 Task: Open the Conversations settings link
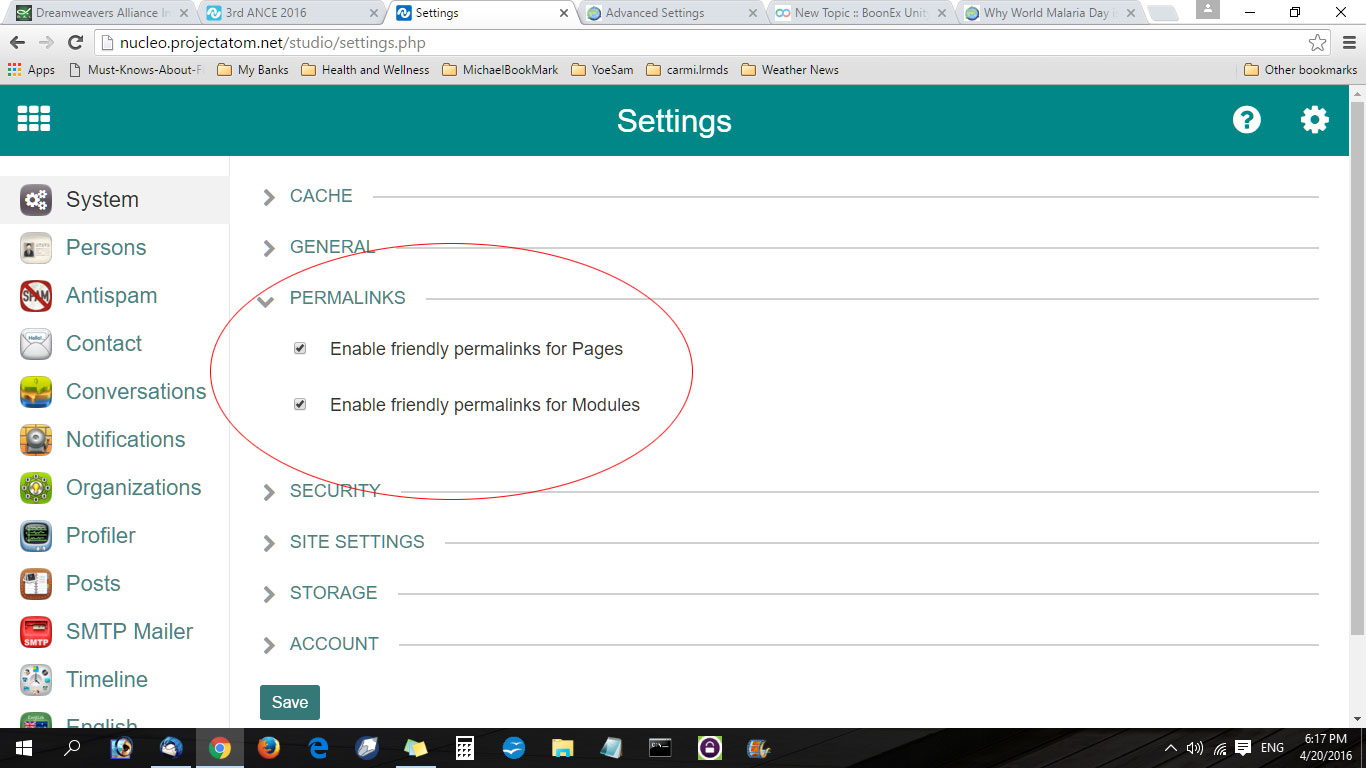click(136, 392)
